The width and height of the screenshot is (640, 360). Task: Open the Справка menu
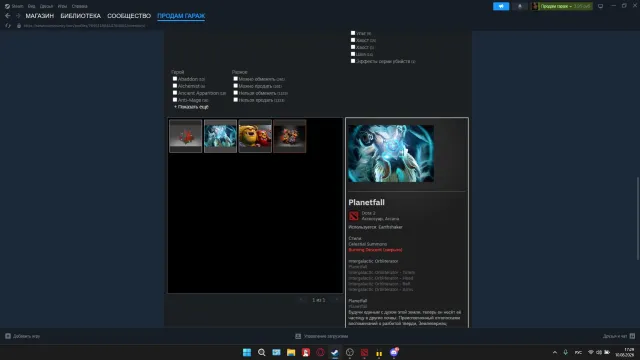79,6
